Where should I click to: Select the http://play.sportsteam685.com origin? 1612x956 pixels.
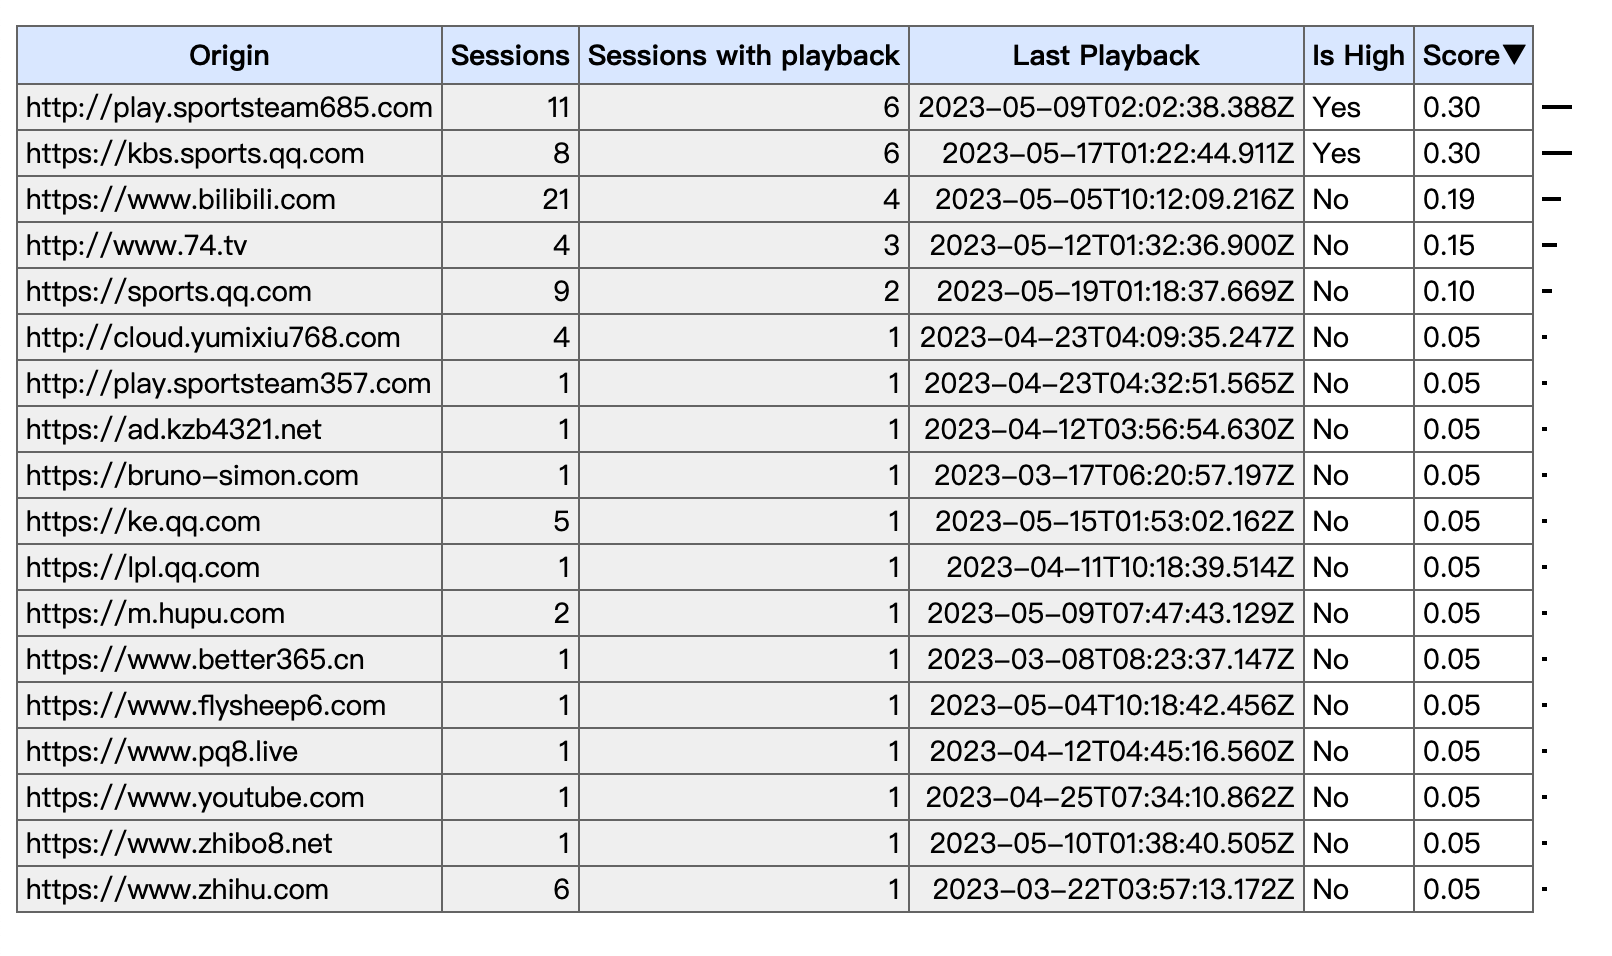(x=229, y=108)
